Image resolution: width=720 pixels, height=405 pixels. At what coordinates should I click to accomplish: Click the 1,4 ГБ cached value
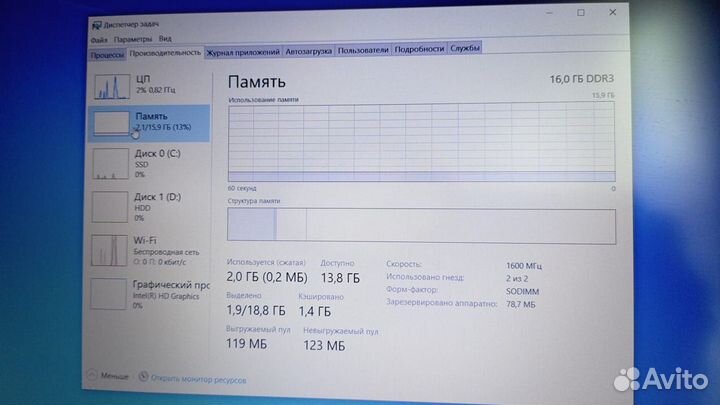click(x=315, y=311)
